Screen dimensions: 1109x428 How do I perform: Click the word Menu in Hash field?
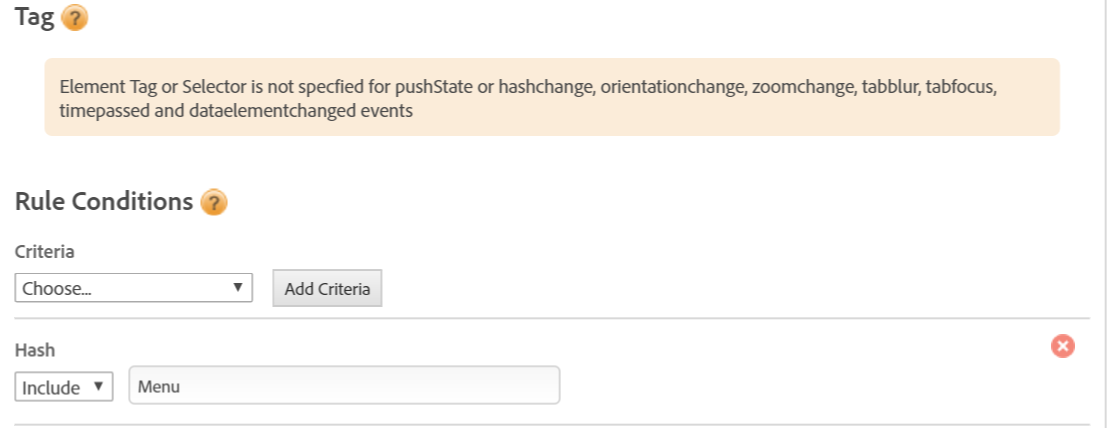pyautogui.click(x=158, y=386)
